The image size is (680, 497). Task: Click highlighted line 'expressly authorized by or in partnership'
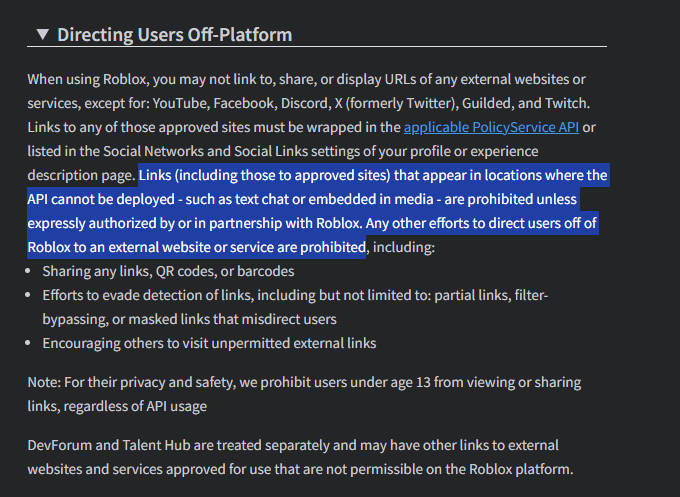pyautogui.click(x=312, y=223)
